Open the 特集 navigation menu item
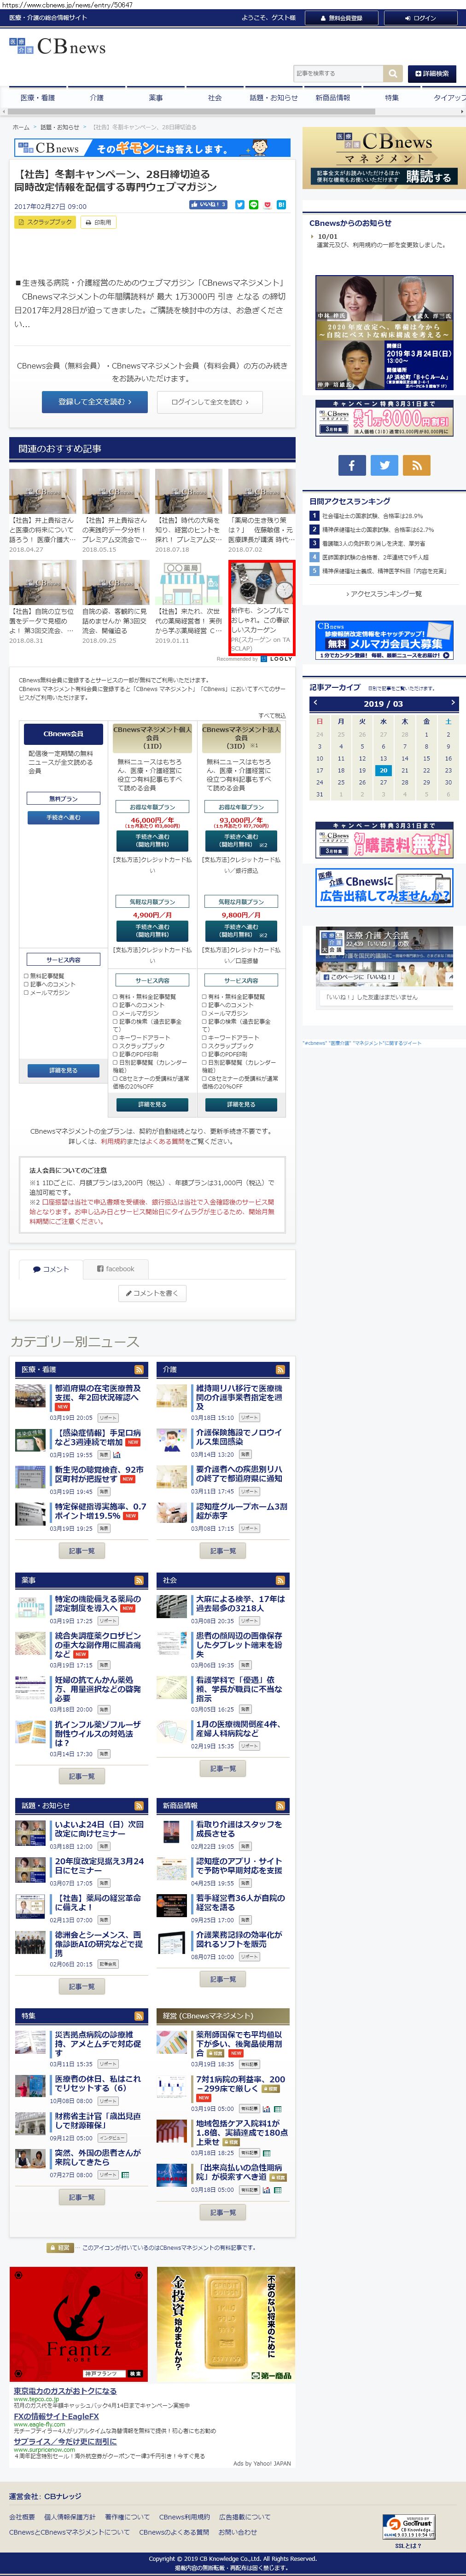The height and width of the screenshot is (2576, 466). [x=391, y=98]
